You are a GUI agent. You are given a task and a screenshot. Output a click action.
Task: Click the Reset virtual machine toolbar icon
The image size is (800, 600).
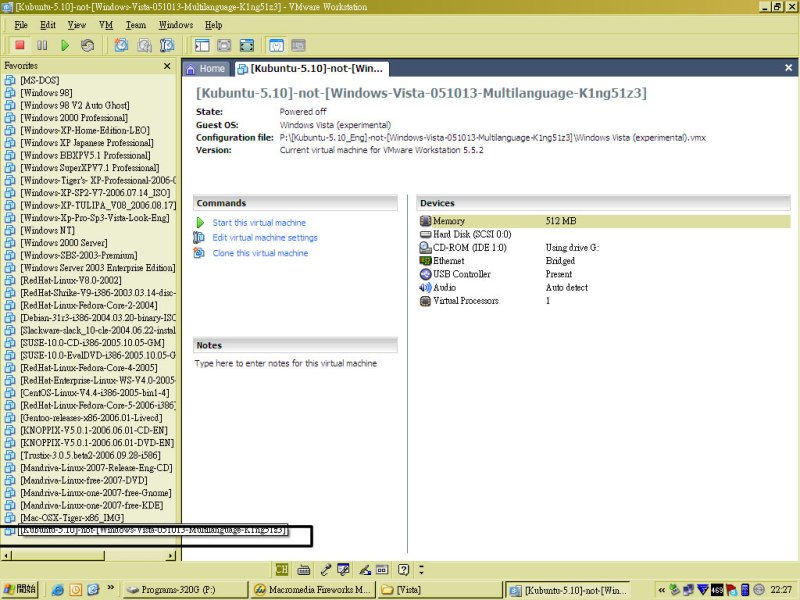(87, 45)
